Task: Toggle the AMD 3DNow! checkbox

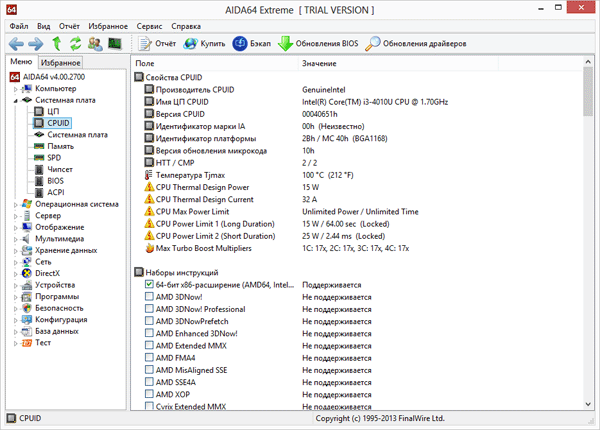Action: pyautogui.click(x=149, y=296)
